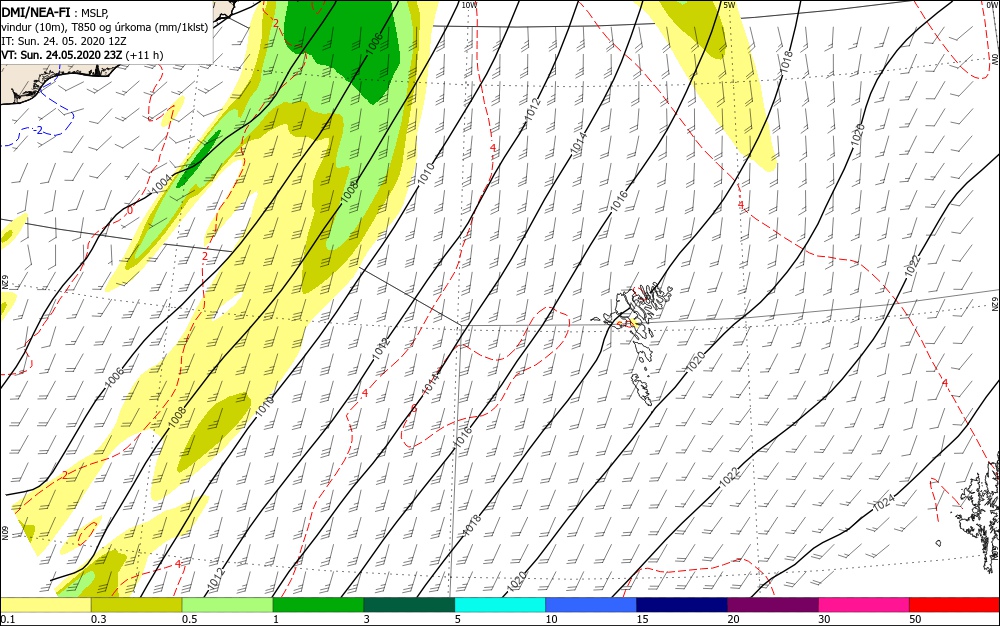
Task: Click the red 50+ legend swatch
Action: (x=954, y=605)
